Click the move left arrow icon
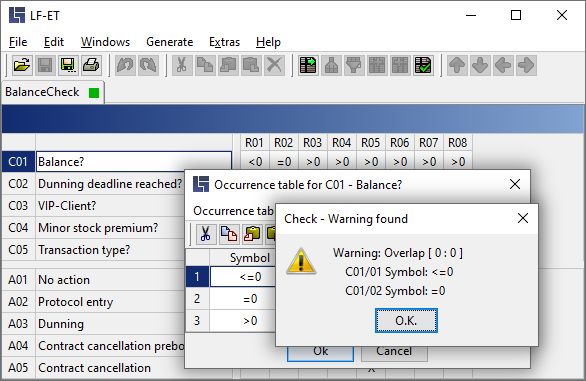 click(503, 65)
